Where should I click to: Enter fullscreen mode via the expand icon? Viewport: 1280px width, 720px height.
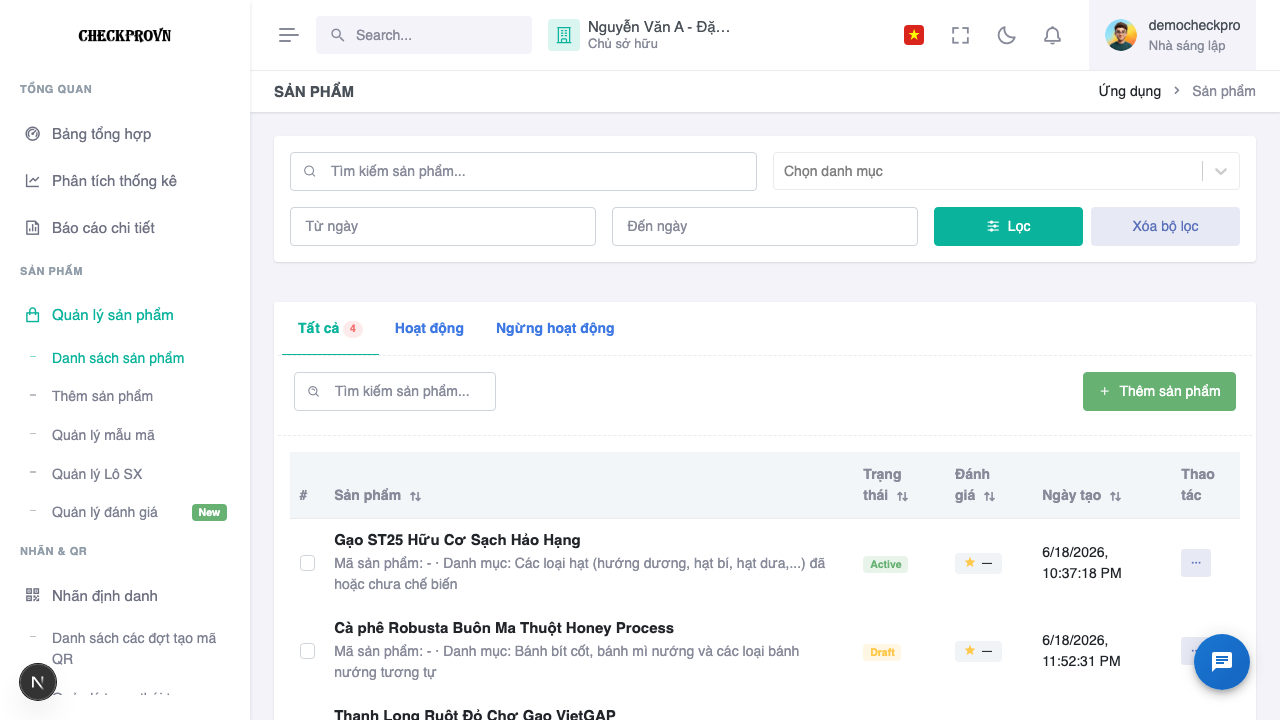[x=960, y=35]
